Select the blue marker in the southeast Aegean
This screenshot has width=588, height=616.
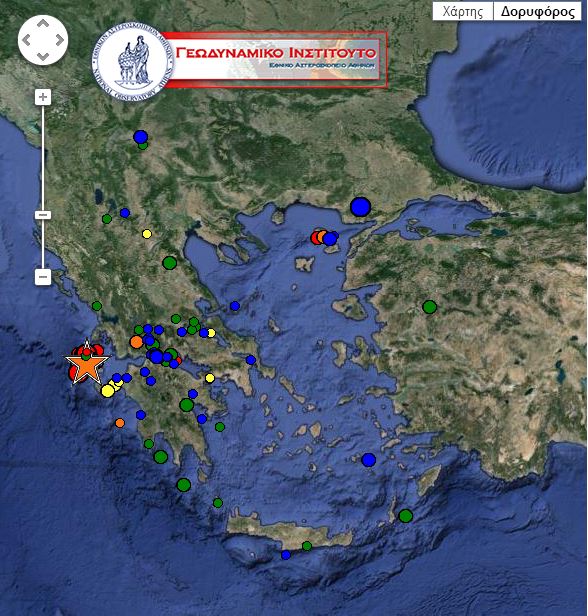[368, 460]
